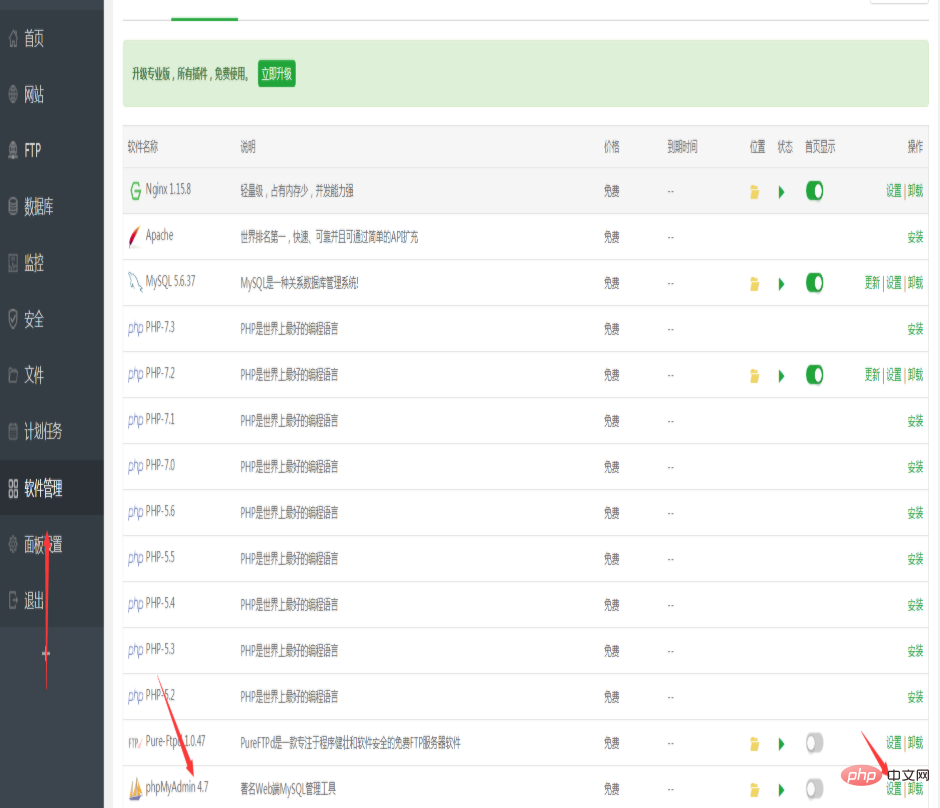Open the folder icon for Nginx 1.15.8
The image size is (940, 808).
pyautogui.click(x=754, y=192)
